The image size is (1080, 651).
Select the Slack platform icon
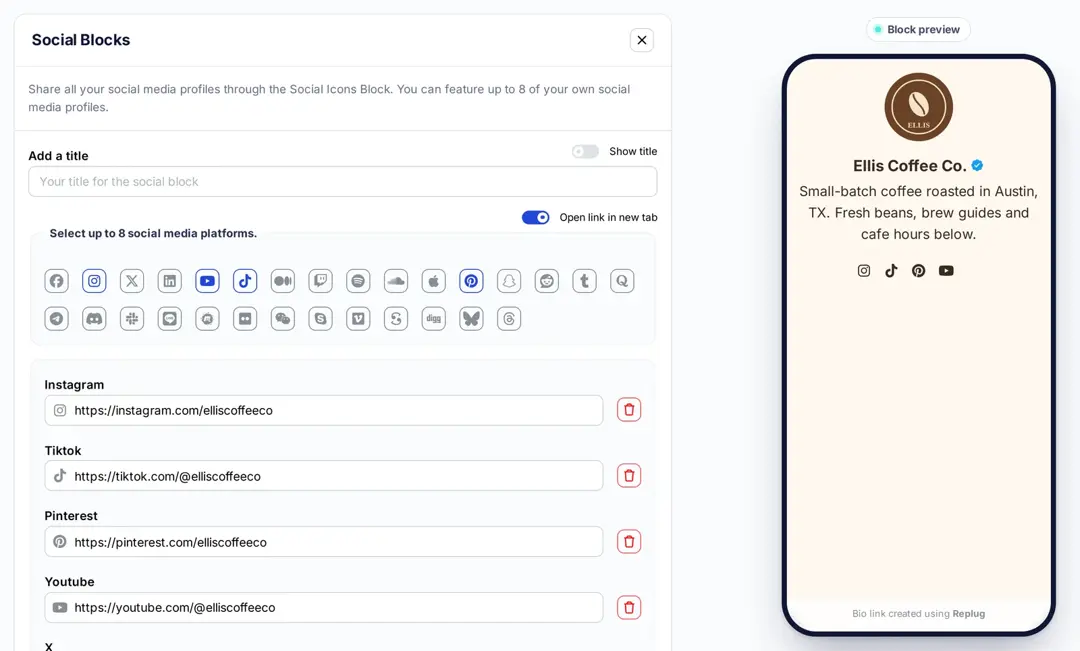[x=132, y=319]
